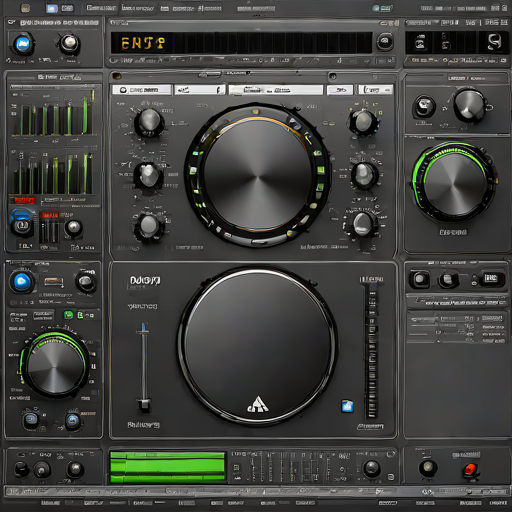Click the small knob beside the mini faders
Viewport: 512px width, 512px height.
pos(73,228)
